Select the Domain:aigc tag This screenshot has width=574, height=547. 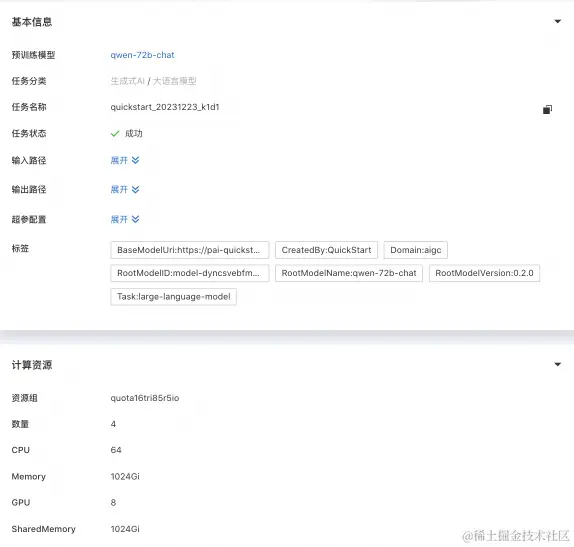point(415,250)
